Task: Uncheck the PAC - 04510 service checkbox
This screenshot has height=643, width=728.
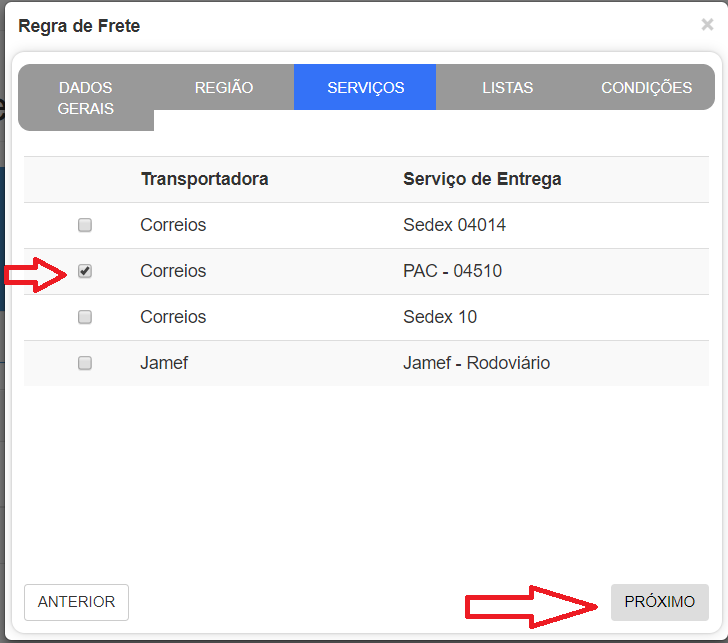Action: pos(85,272)
